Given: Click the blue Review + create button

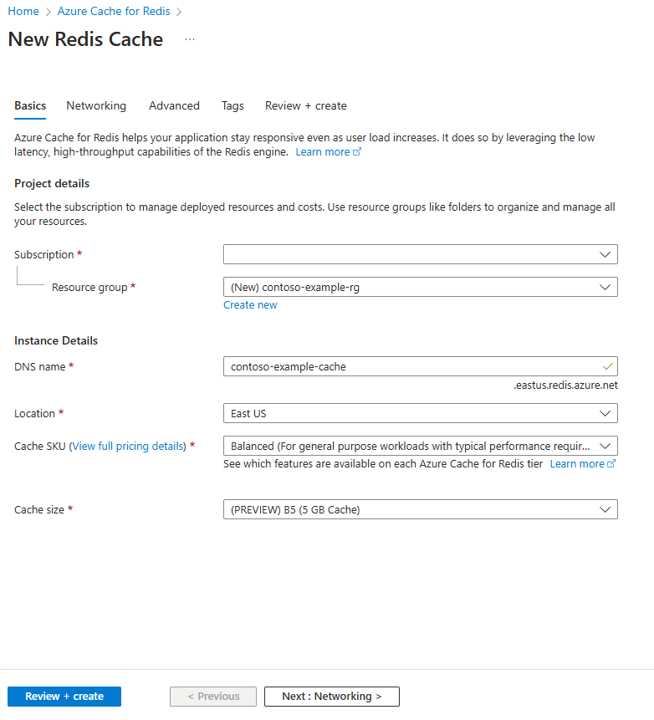Looking at the screenshot, I should [x=64, y=696].
